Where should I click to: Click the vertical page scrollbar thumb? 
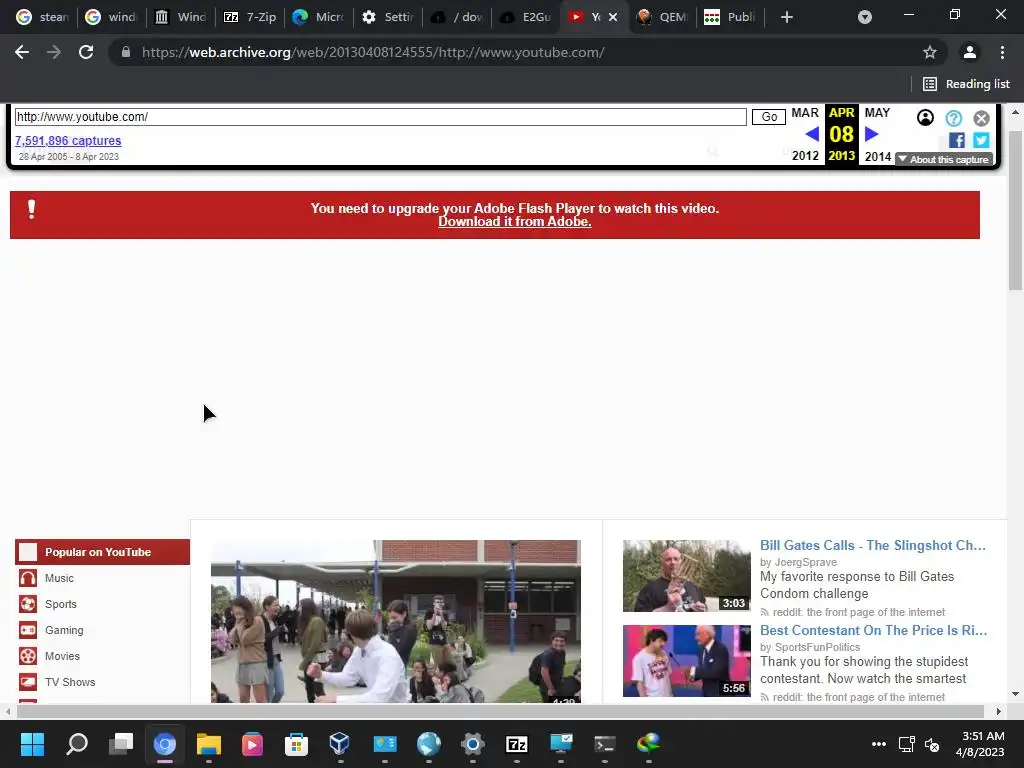[x=1016, y=209]
